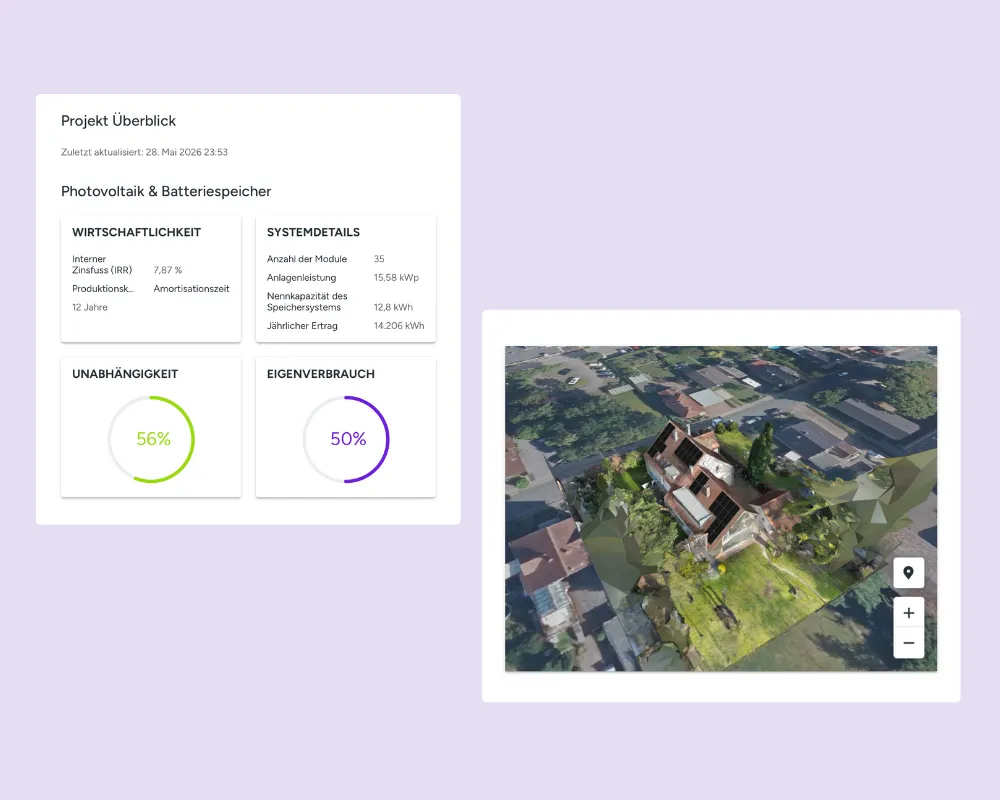Open the aerial 3D house view

(721, 508)
